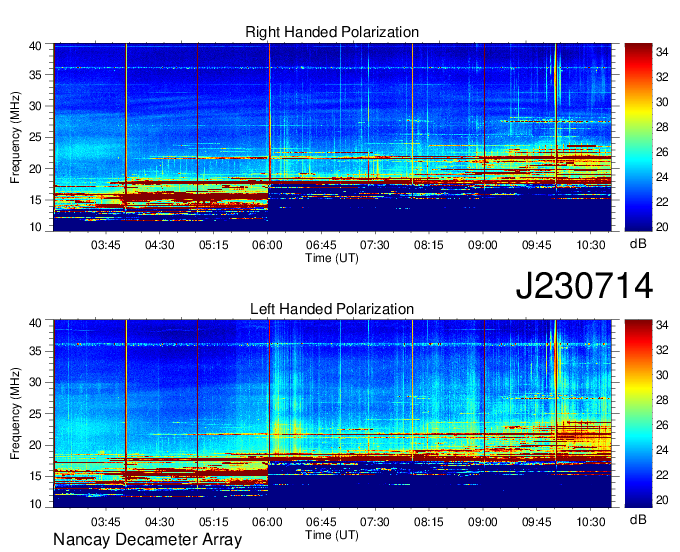680x552 pixels.
Task: Click the 22 value on Left Handed colorbar
Action: (662, 475)
